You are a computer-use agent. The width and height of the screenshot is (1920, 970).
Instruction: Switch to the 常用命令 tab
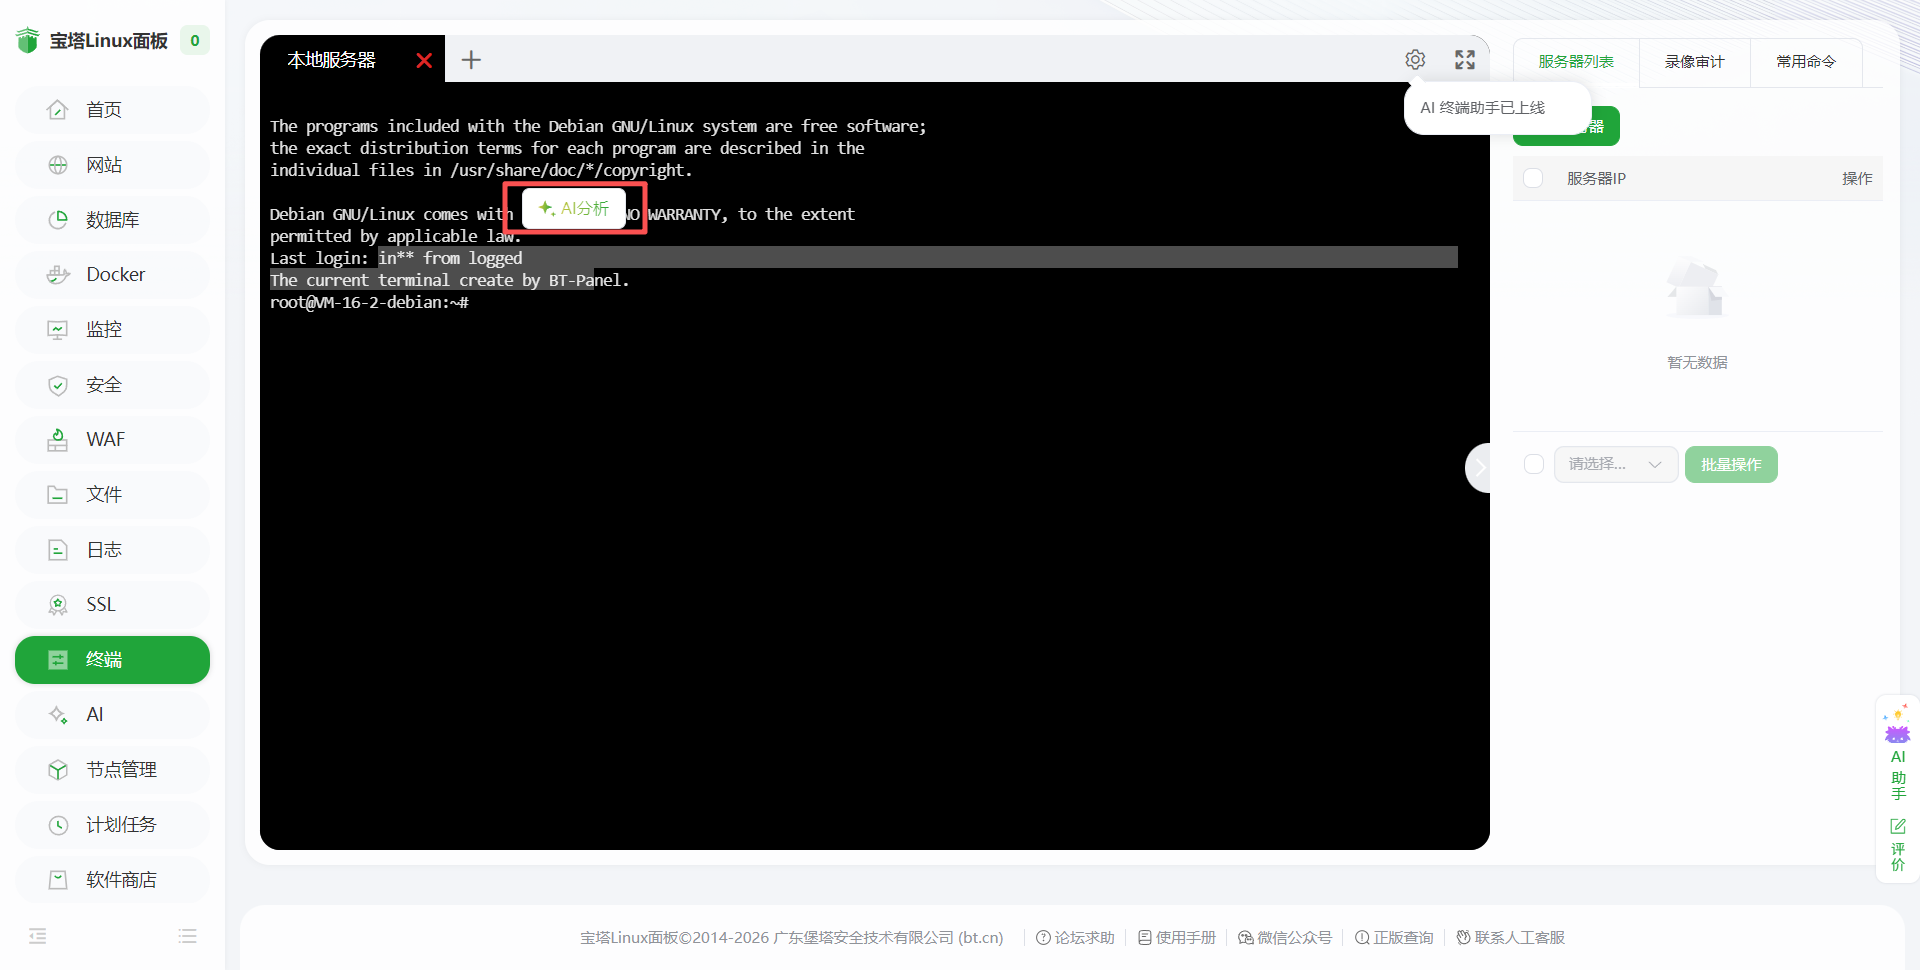pos(1806,62)
